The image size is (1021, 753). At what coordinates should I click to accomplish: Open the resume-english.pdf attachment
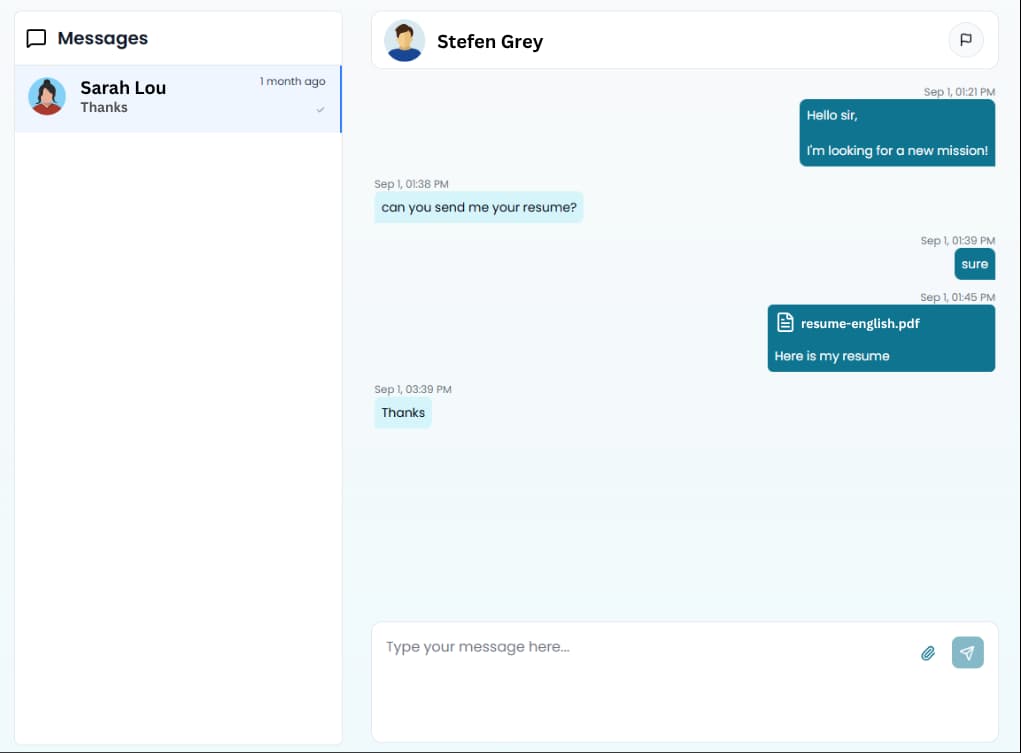[x=860, y=323]
